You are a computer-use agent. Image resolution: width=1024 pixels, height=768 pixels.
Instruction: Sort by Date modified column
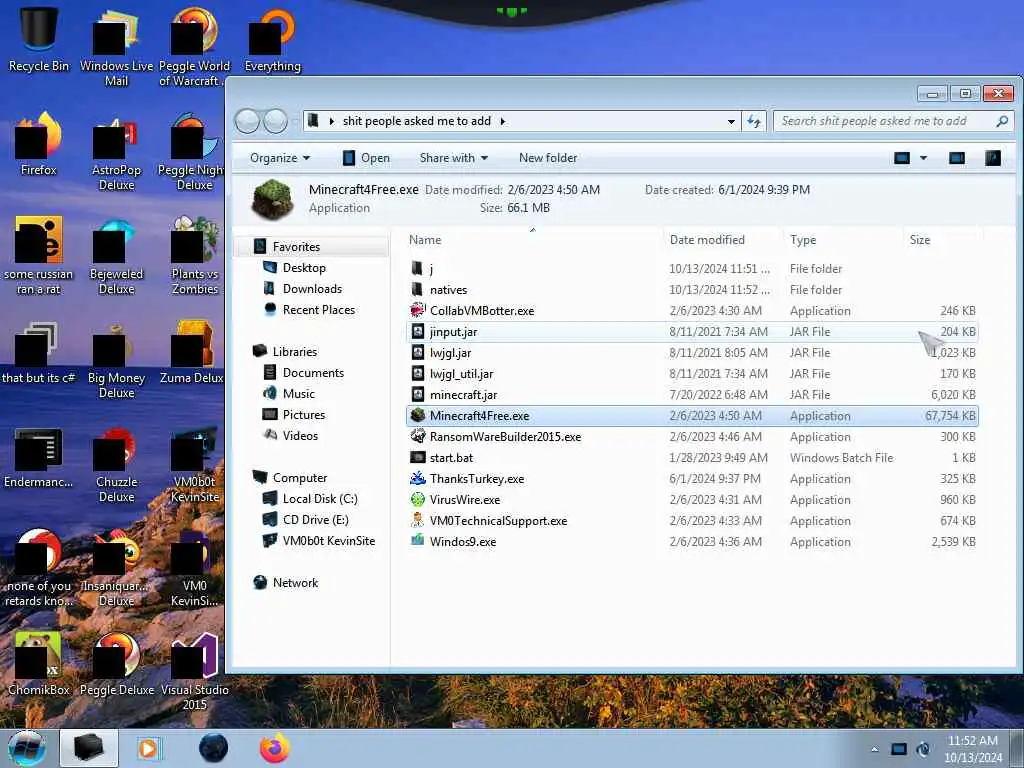coord(722,240)
